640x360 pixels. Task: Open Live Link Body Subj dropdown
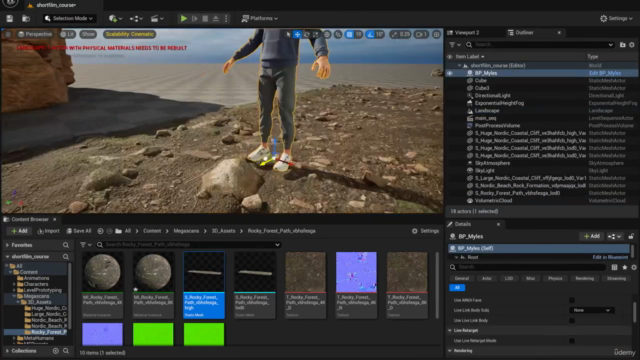(591, 310)
